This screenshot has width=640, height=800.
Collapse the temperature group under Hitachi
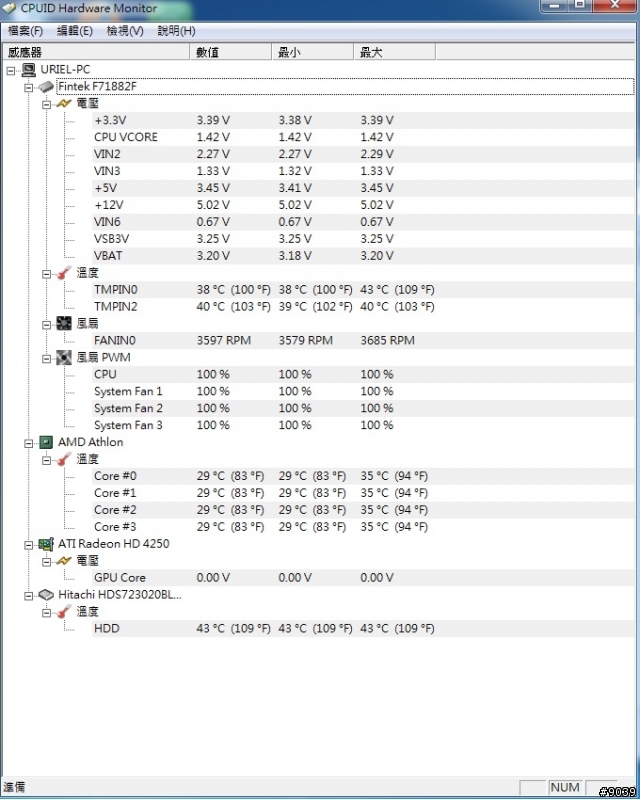[x=46, y=612]
